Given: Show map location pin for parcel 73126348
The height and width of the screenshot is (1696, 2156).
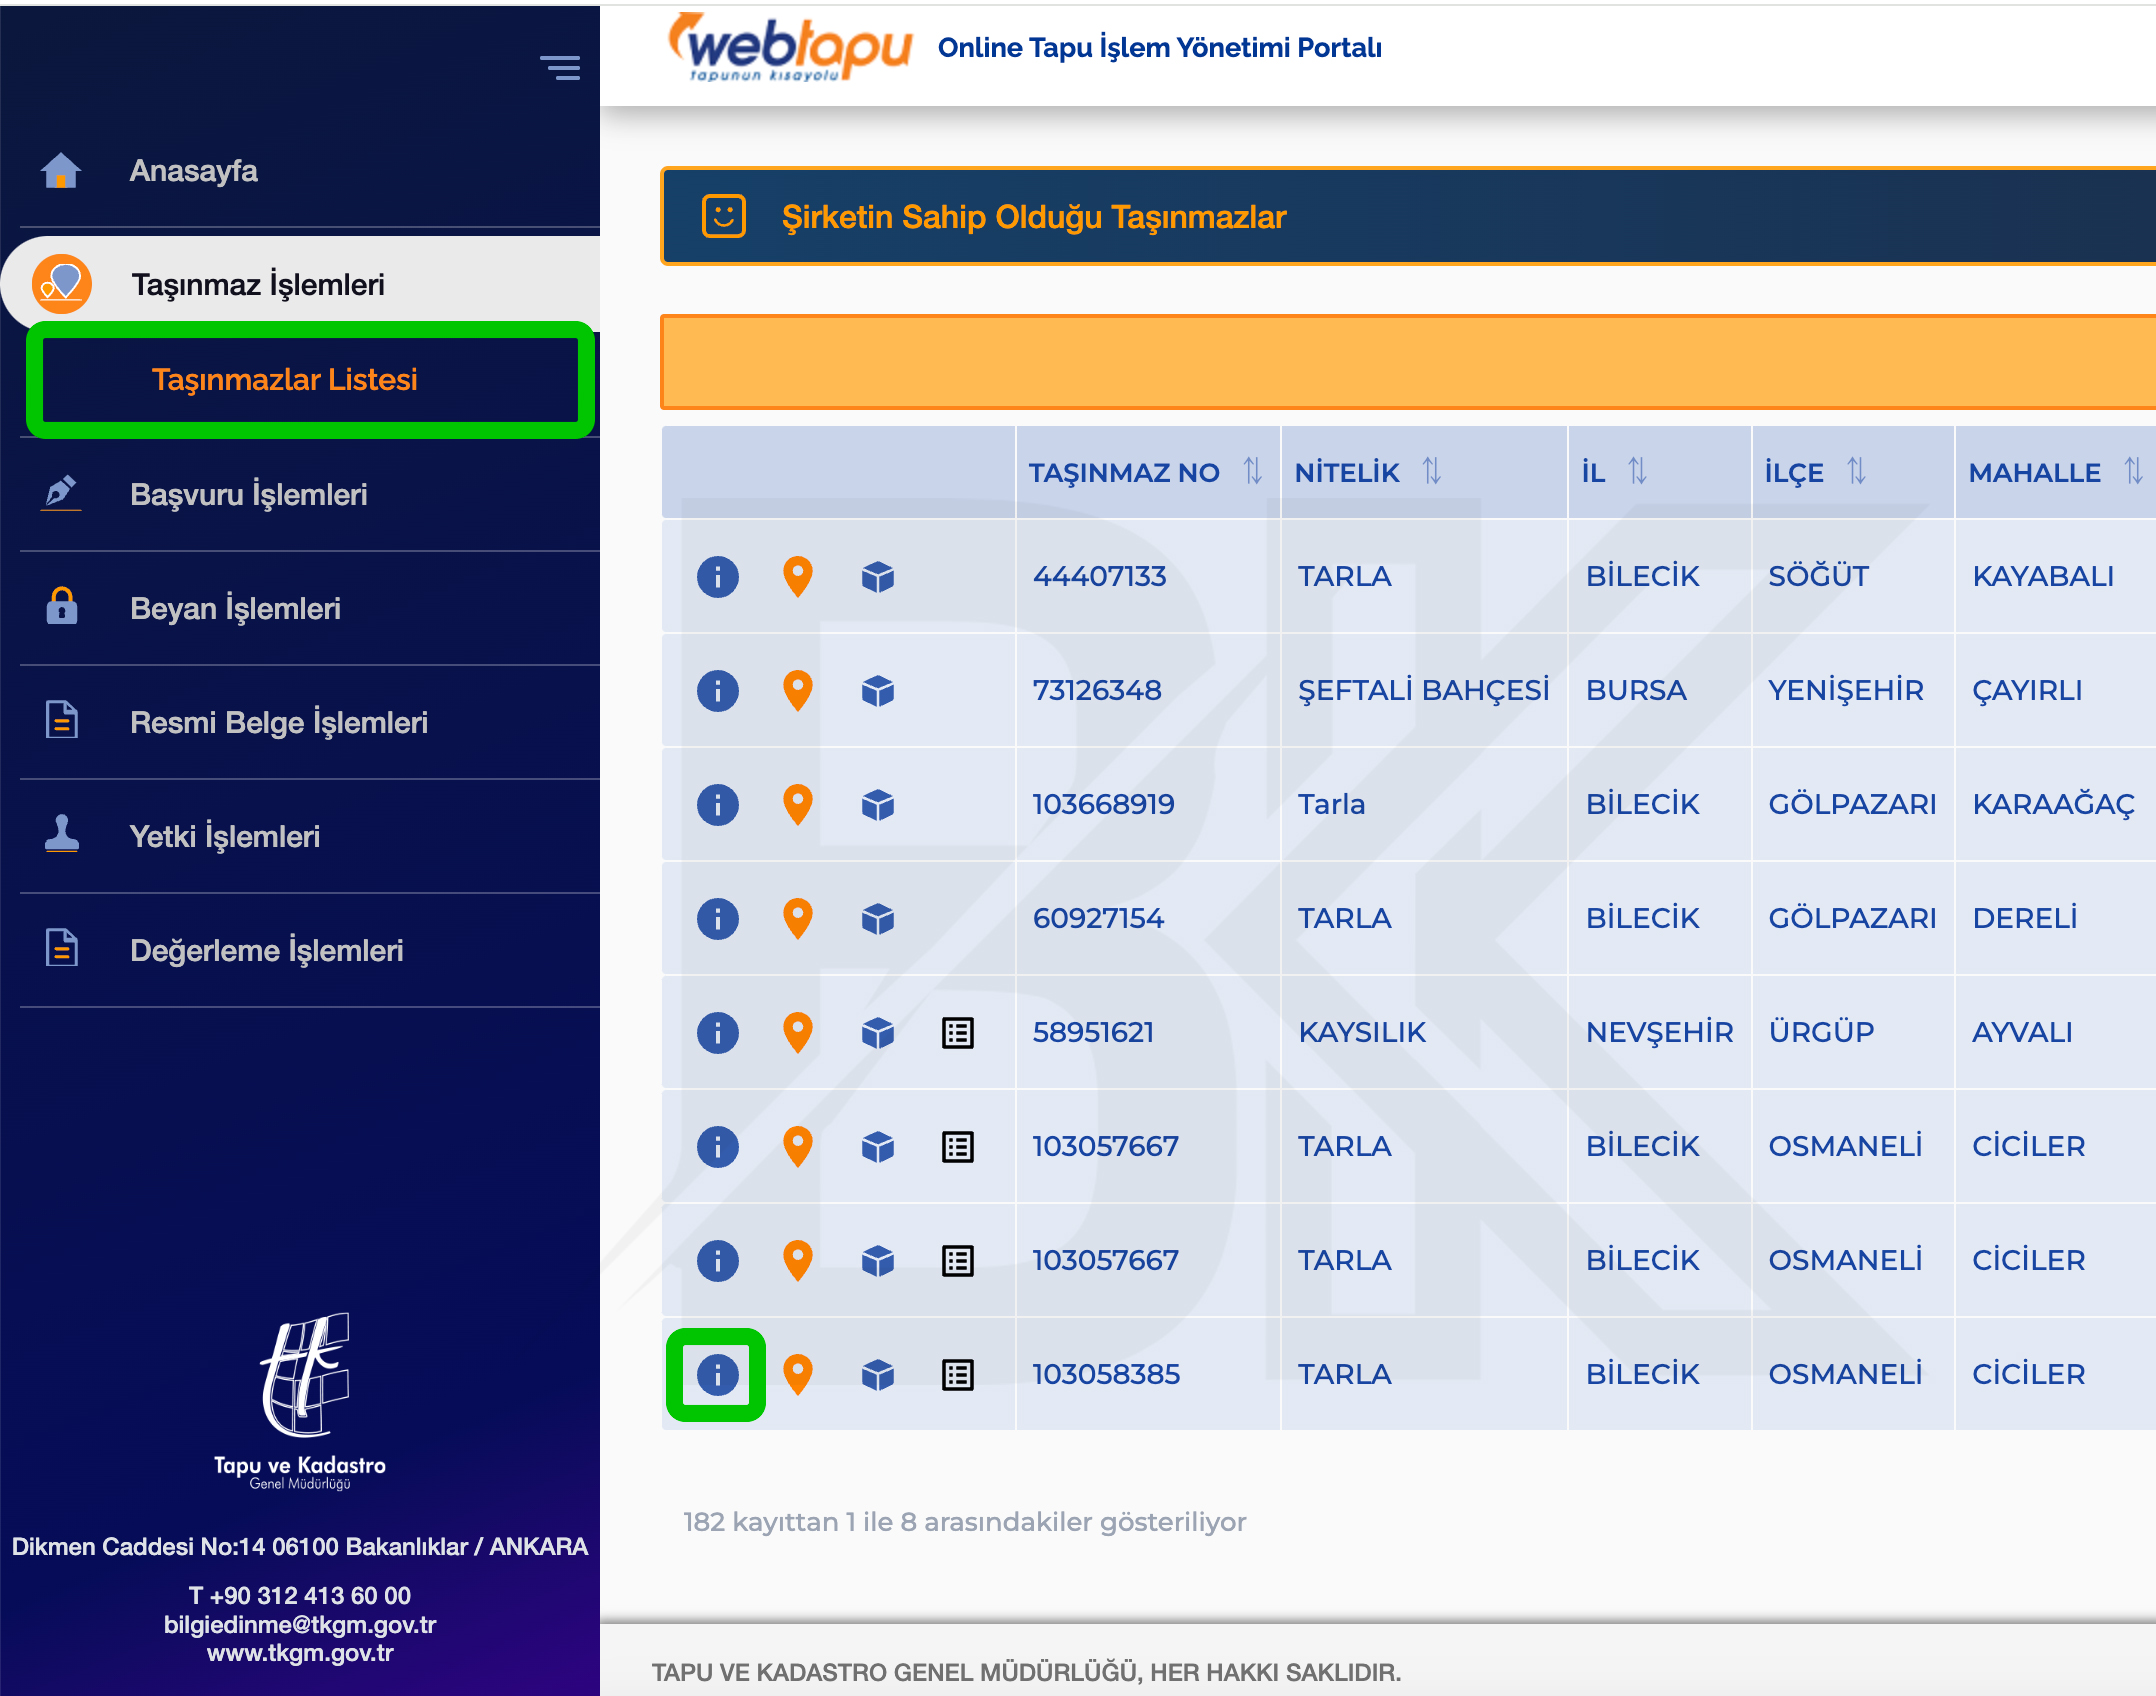Looking at the screenshot, I should coord(797,691).
